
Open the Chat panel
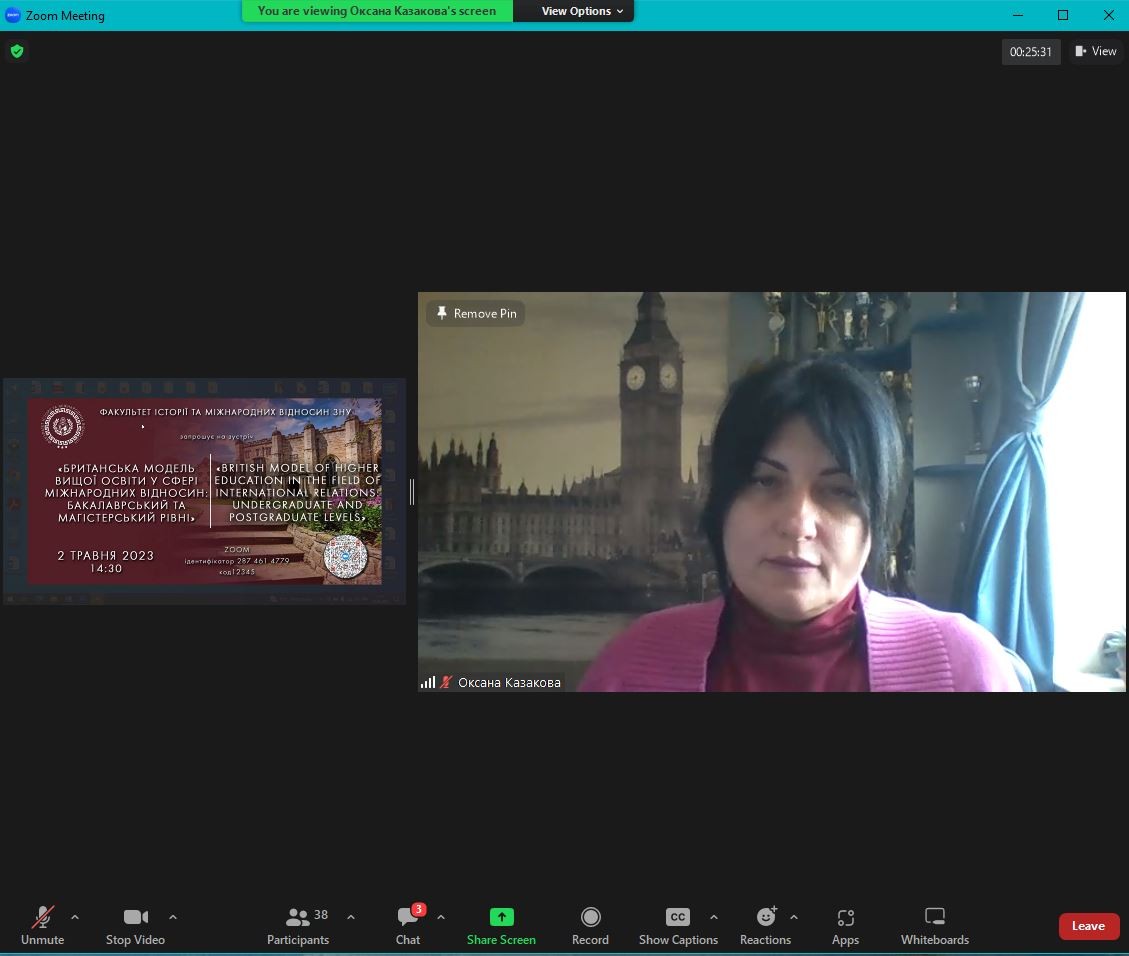coord(408,925)
